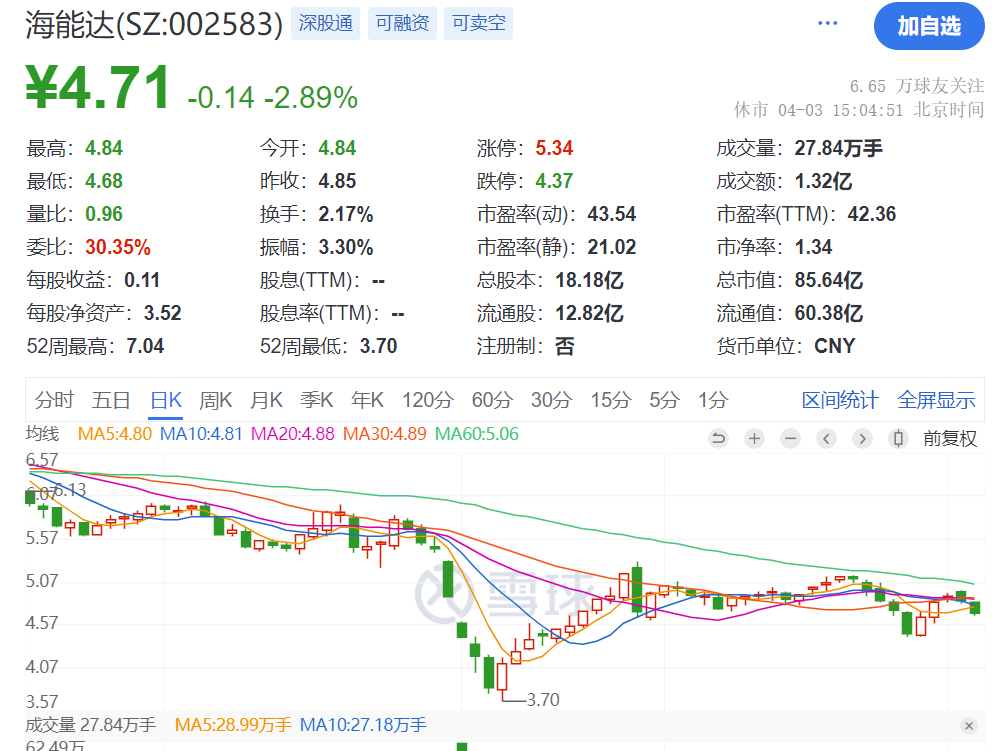The width and height of the screenshot is (997, 751).
Task: Open 区间统计 range statistics link
Action: coord(840,400)
